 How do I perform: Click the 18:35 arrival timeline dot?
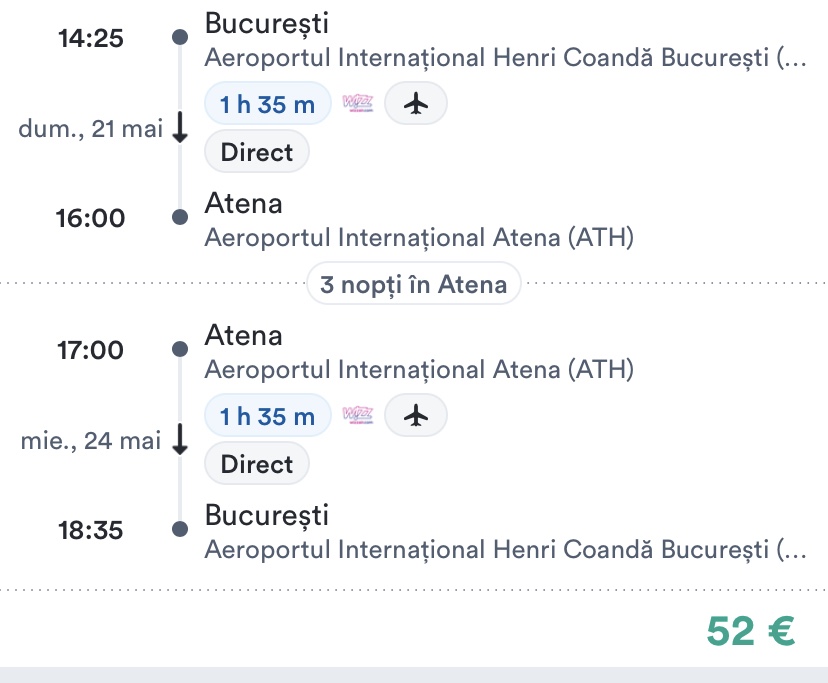point(180,529)
